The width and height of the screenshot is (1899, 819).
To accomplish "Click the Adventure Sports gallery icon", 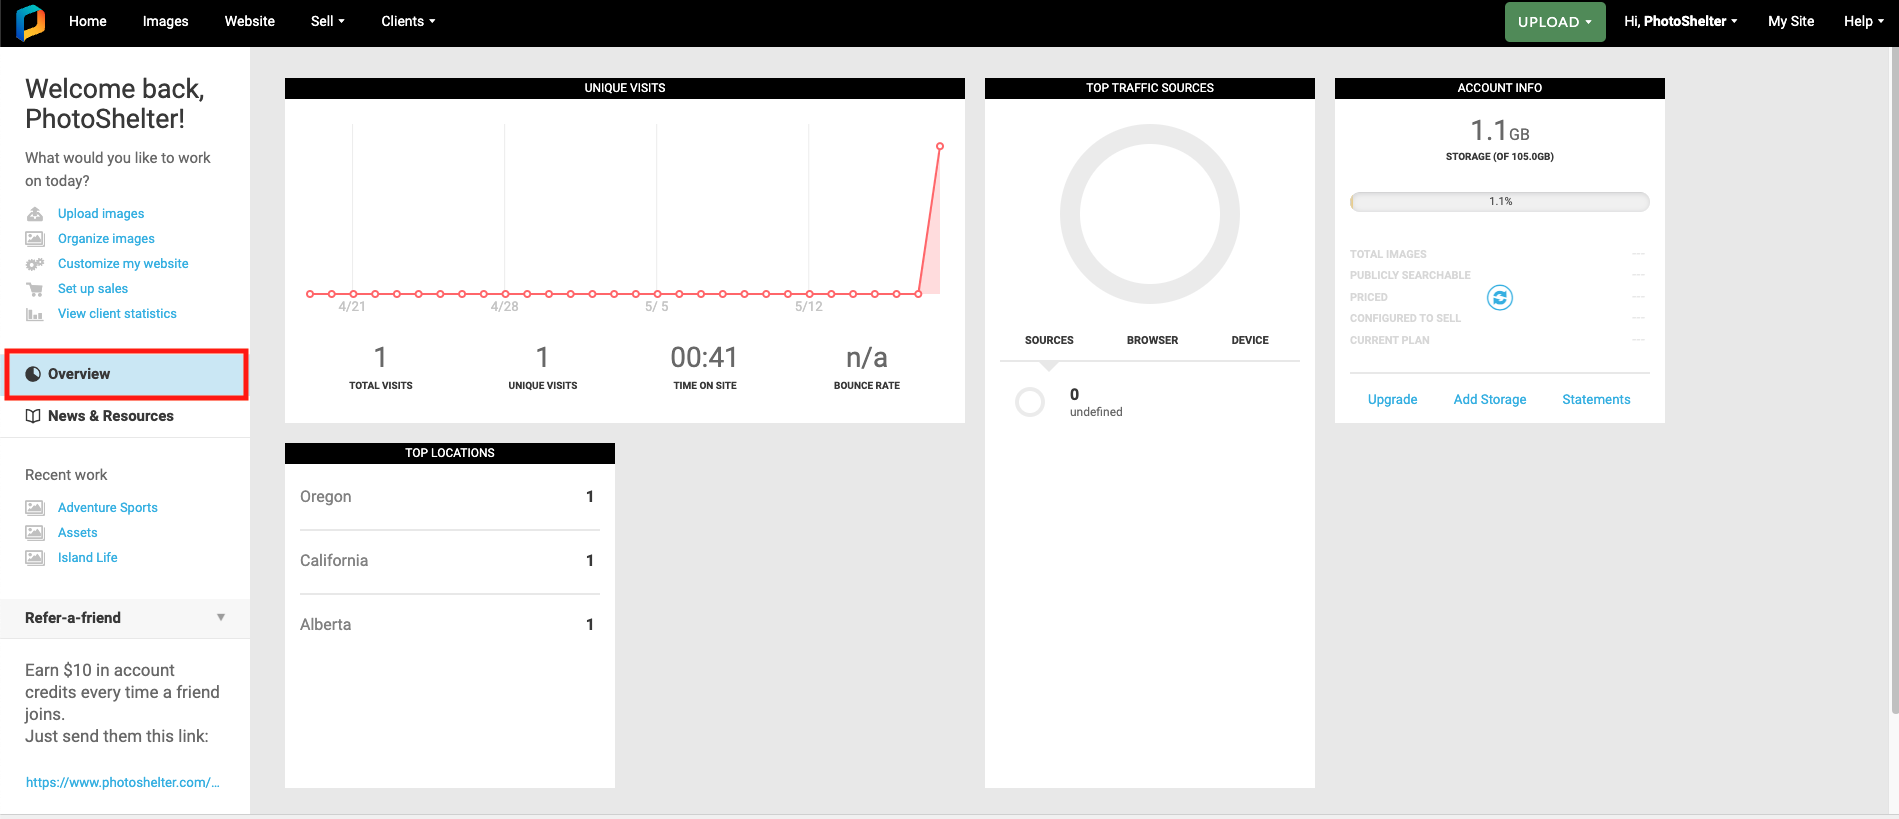I will tap(35, 508).
